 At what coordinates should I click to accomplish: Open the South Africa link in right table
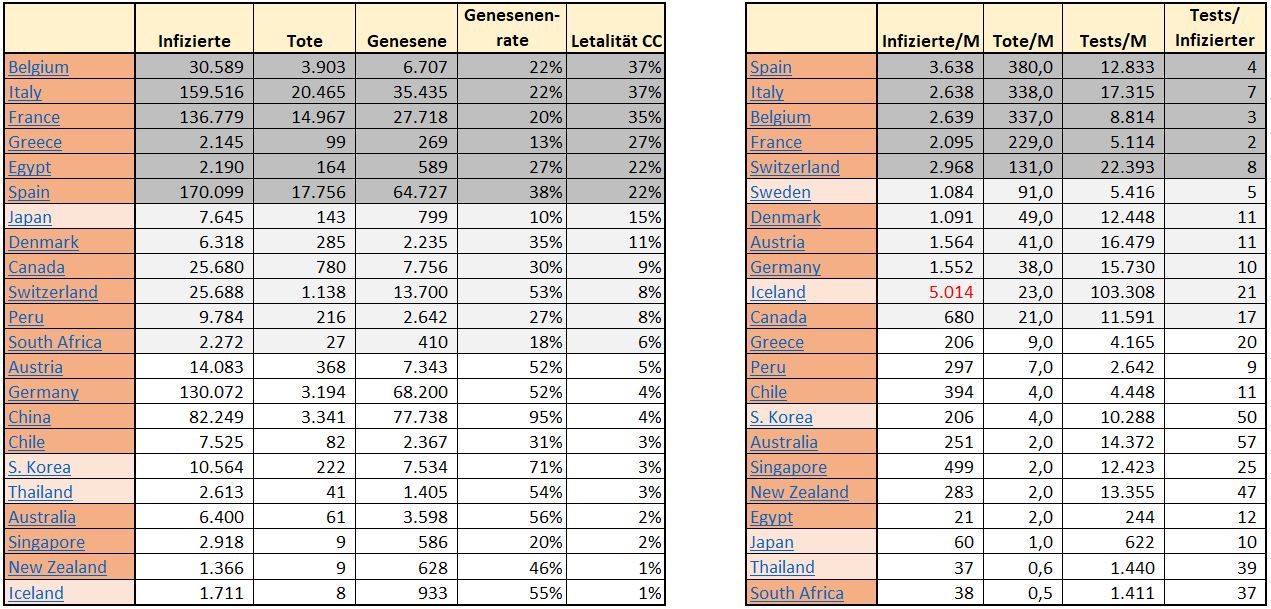coord(797,593)
